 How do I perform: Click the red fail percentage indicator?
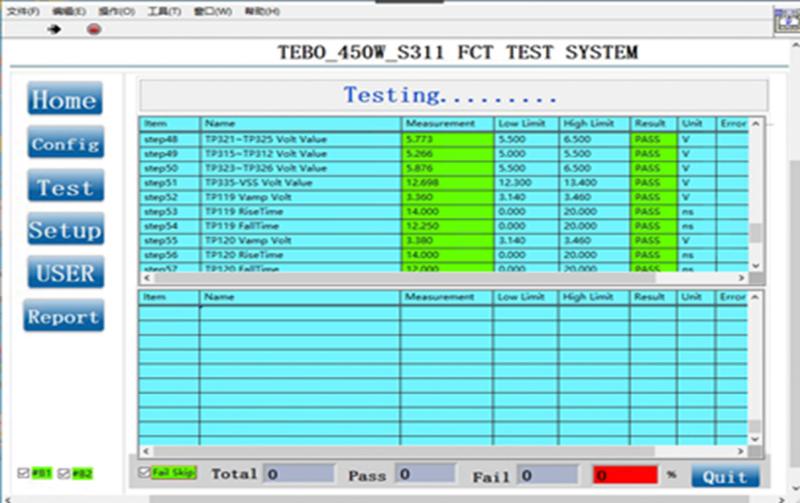pyautogui.click(x=625, y=475)
